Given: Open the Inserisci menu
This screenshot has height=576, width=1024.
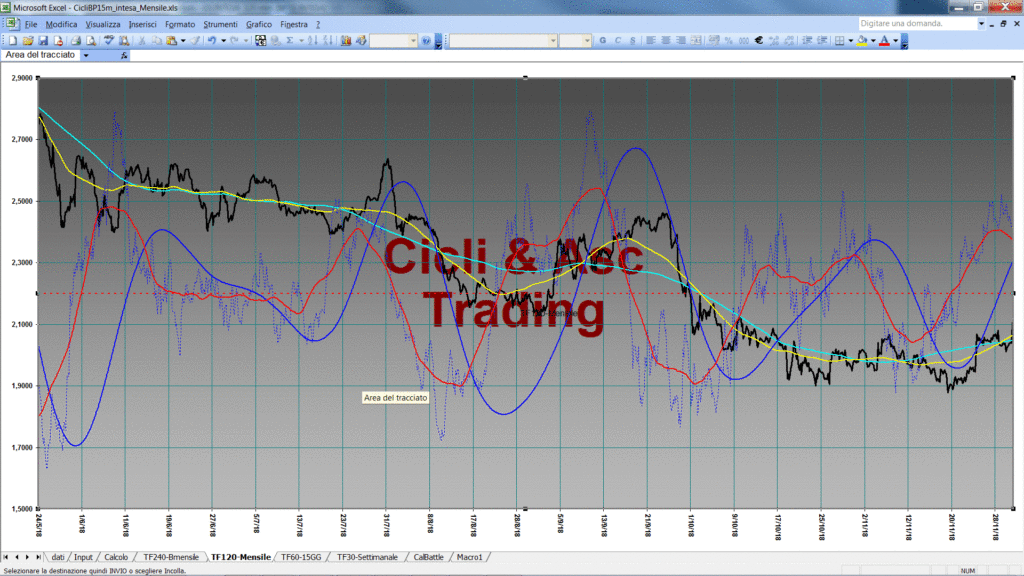Looking at the screenshot, I should [x=142, y=24].
